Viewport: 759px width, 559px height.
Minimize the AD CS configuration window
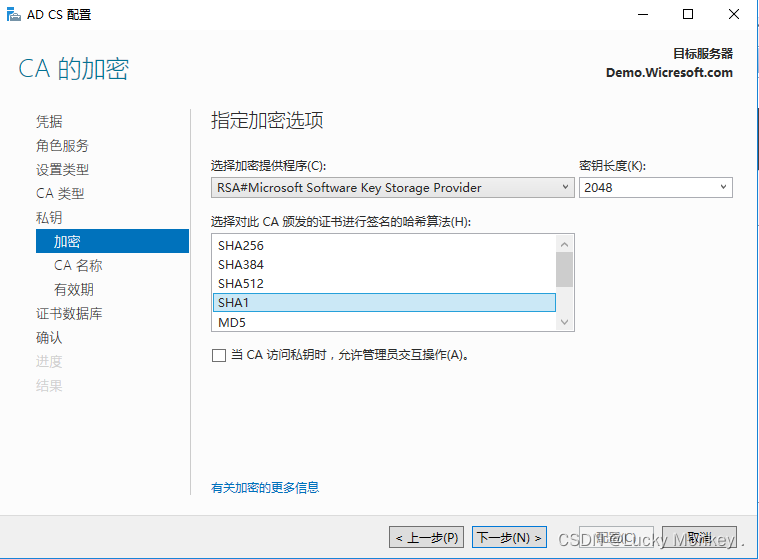click(643, 15)
